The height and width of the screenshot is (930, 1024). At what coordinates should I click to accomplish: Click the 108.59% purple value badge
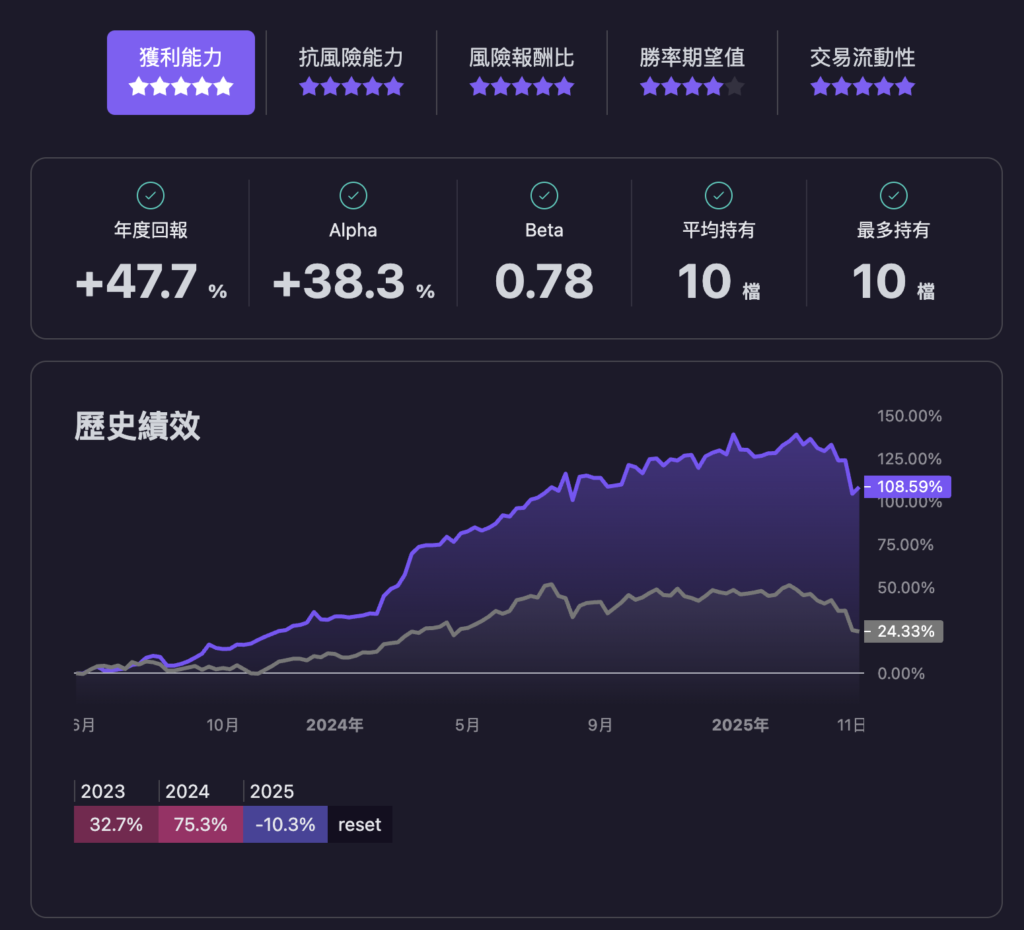pos(907,487)
